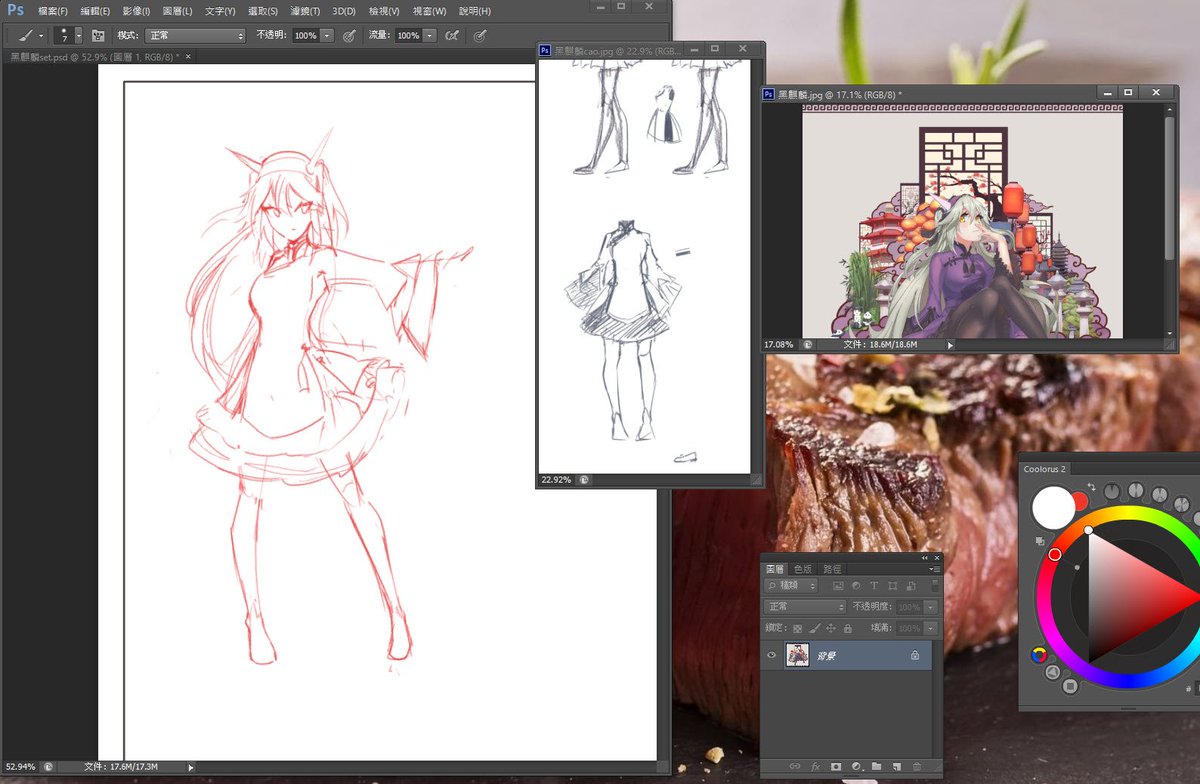Screen dimensions: 1200x784
Task: Open the 說明(H) menu
Action: pos(475,11)
